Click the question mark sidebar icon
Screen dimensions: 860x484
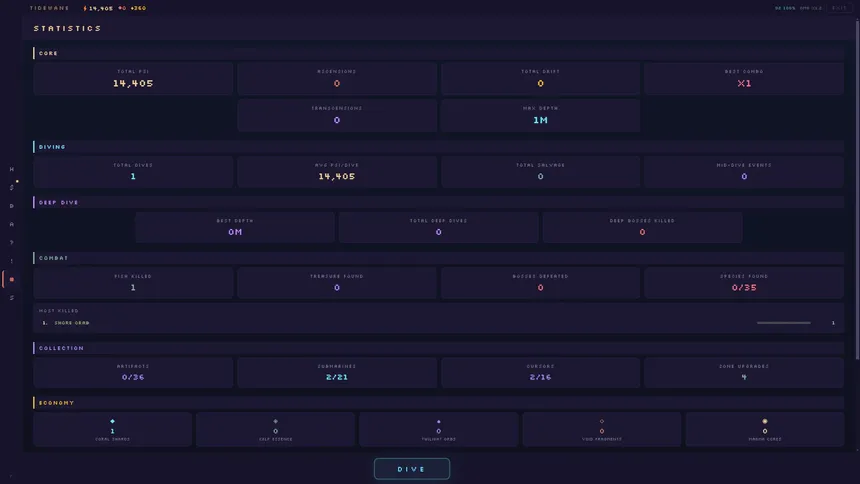[x=12, y=242]
